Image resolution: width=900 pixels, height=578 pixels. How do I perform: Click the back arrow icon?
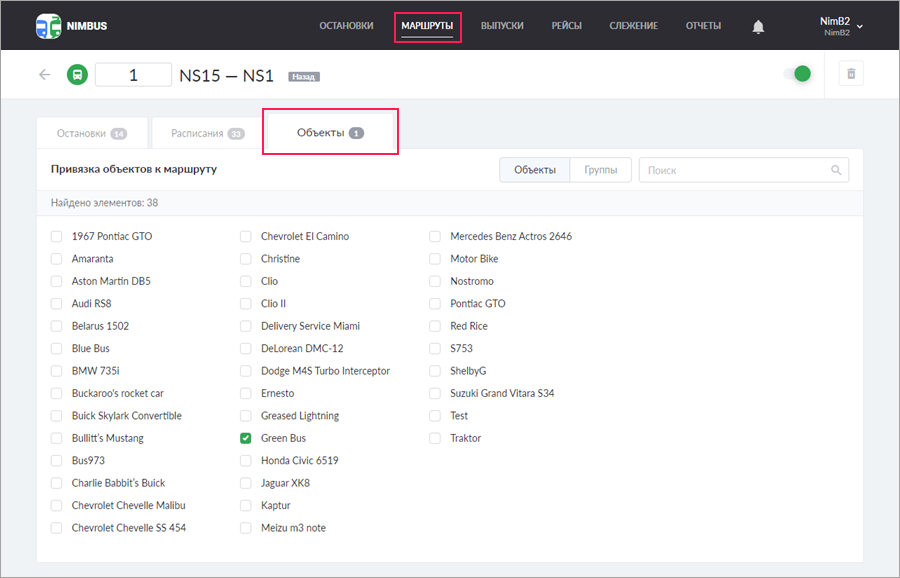tap(44, 75)
